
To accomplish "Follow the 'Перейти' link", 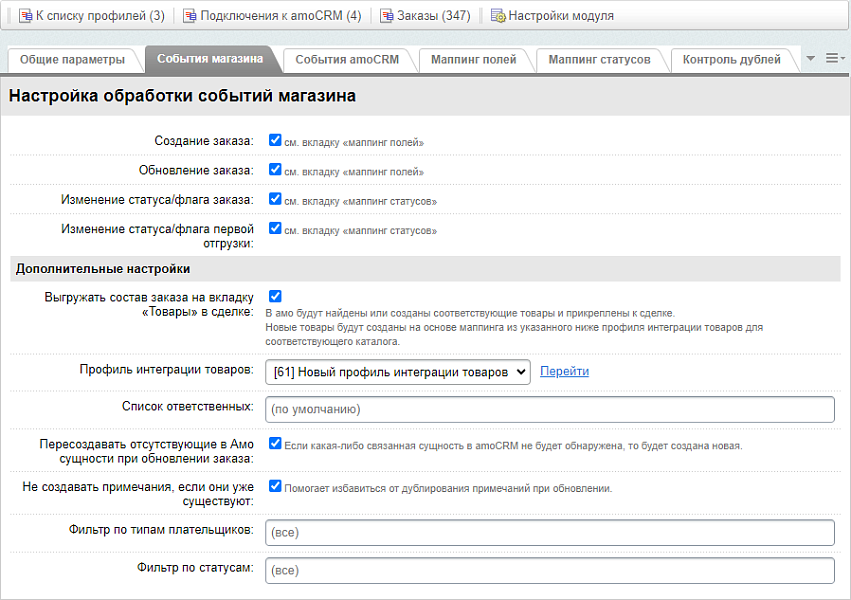I will click(564, 371).
